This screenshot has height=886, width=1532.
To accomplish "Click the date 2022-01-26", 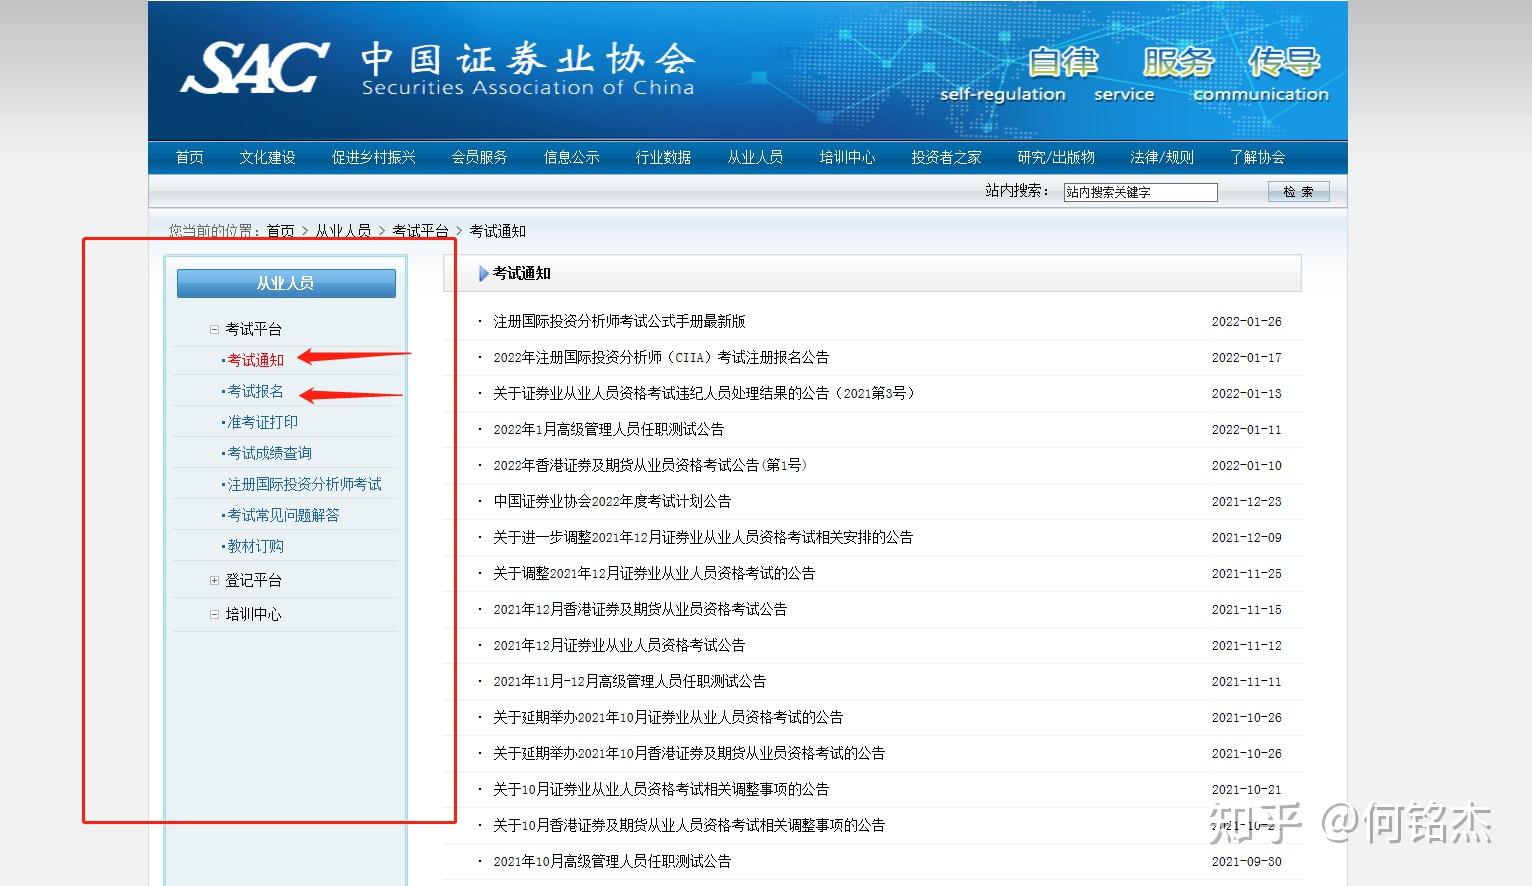I will (1246, 322).
